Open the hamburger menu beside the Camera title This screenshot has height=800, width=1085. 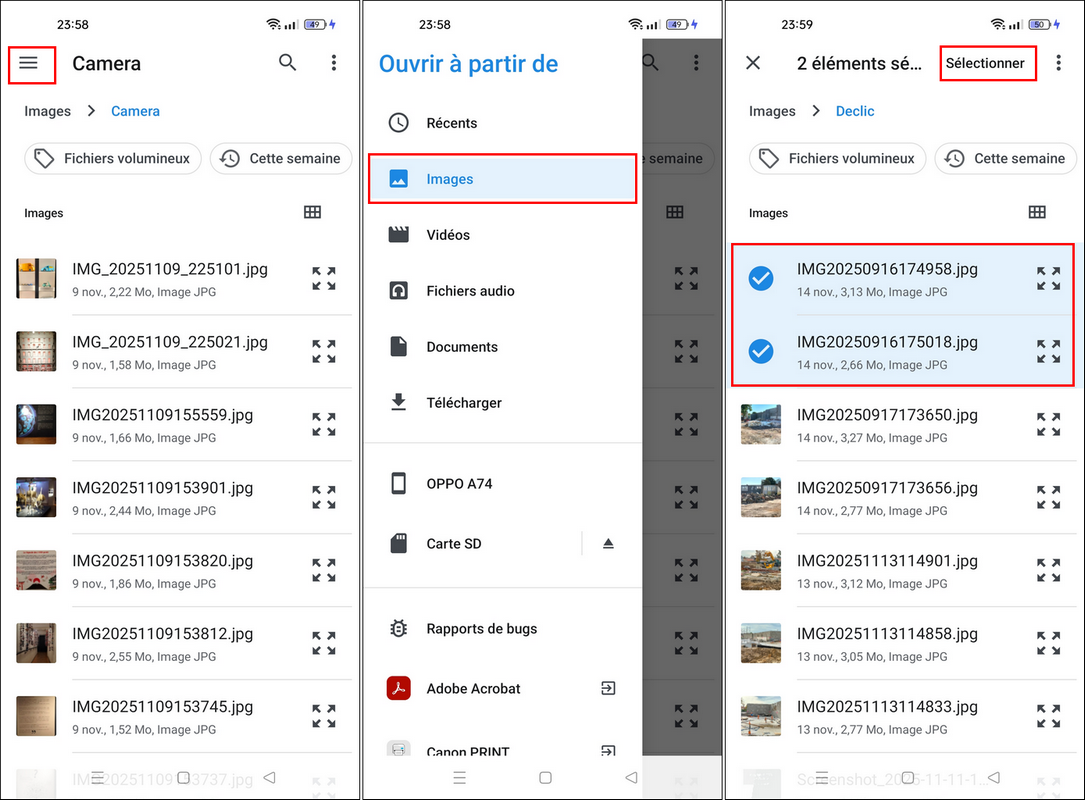click(29, 63)
